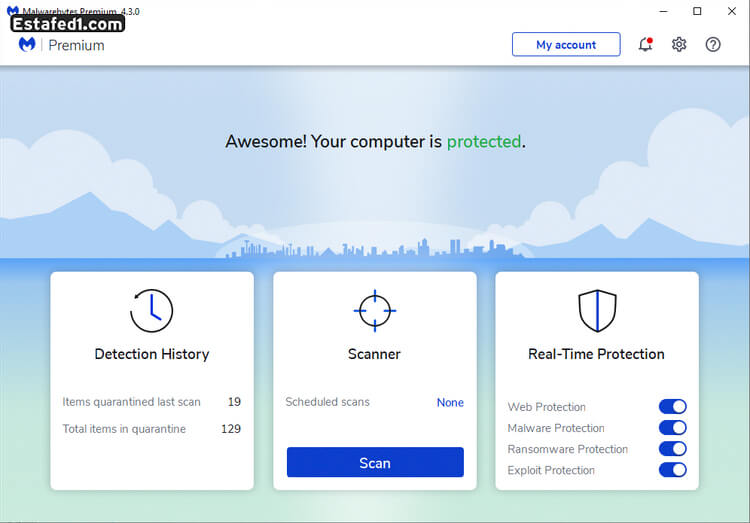Disable the Malware Protection switch
Viewport: 750px width, 523px height.
[672, 428]
